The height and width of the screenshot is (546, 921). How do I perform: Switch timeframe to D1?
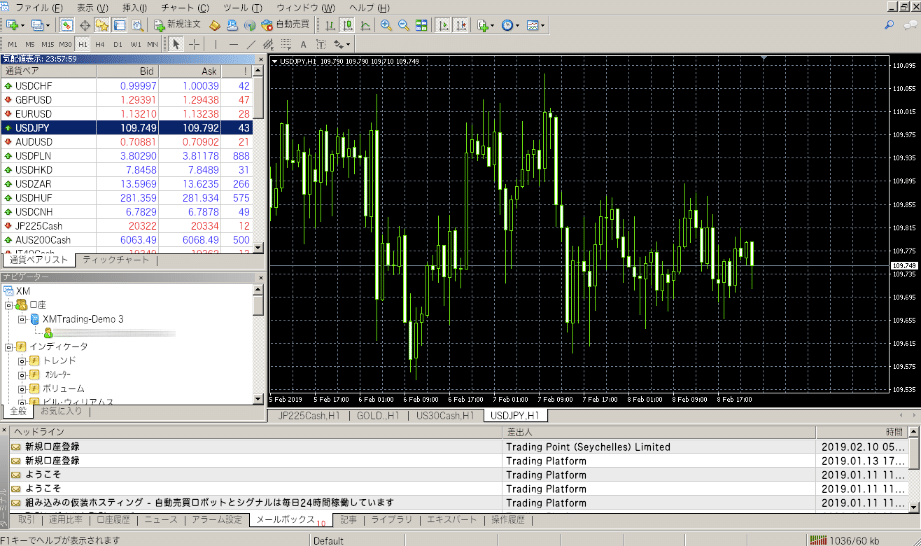[x=117, y=44]
